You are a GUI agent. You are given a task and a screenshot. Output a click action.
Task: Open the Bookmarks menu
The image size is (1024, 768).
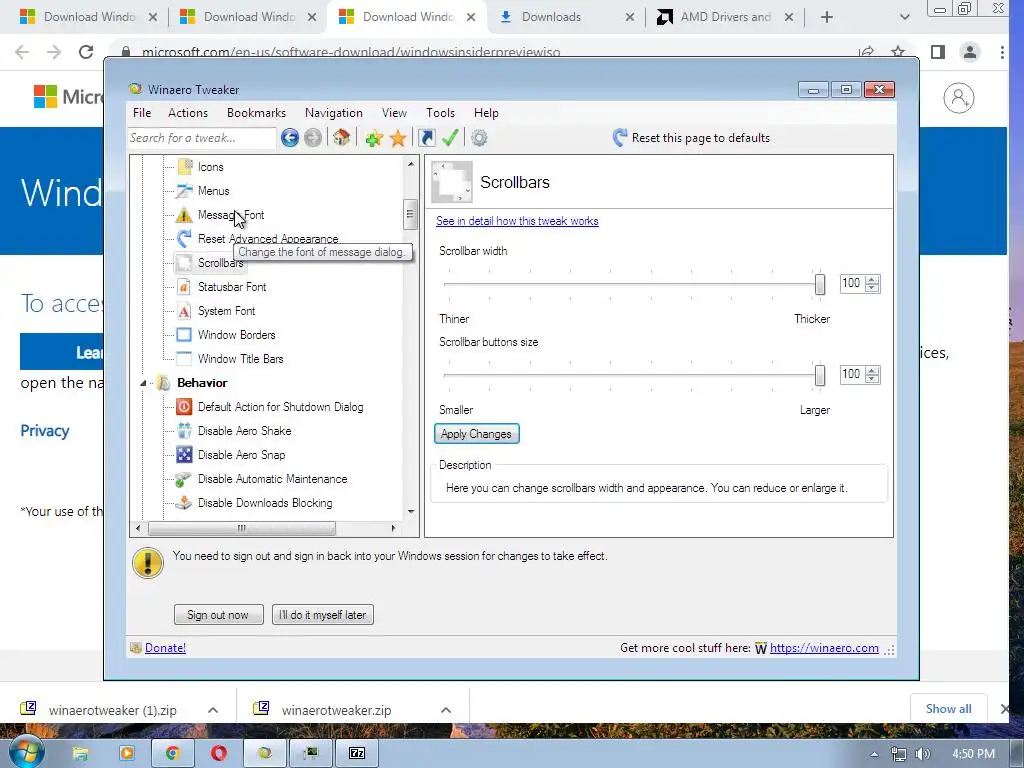256,113
